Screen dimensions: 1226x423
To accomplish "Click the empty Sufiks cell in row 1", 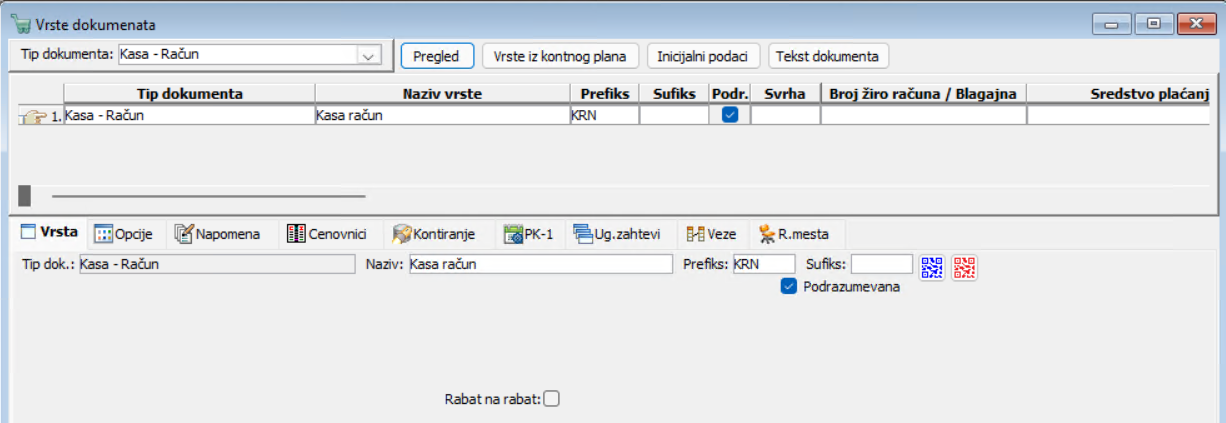I will click(x=674, y=115).
